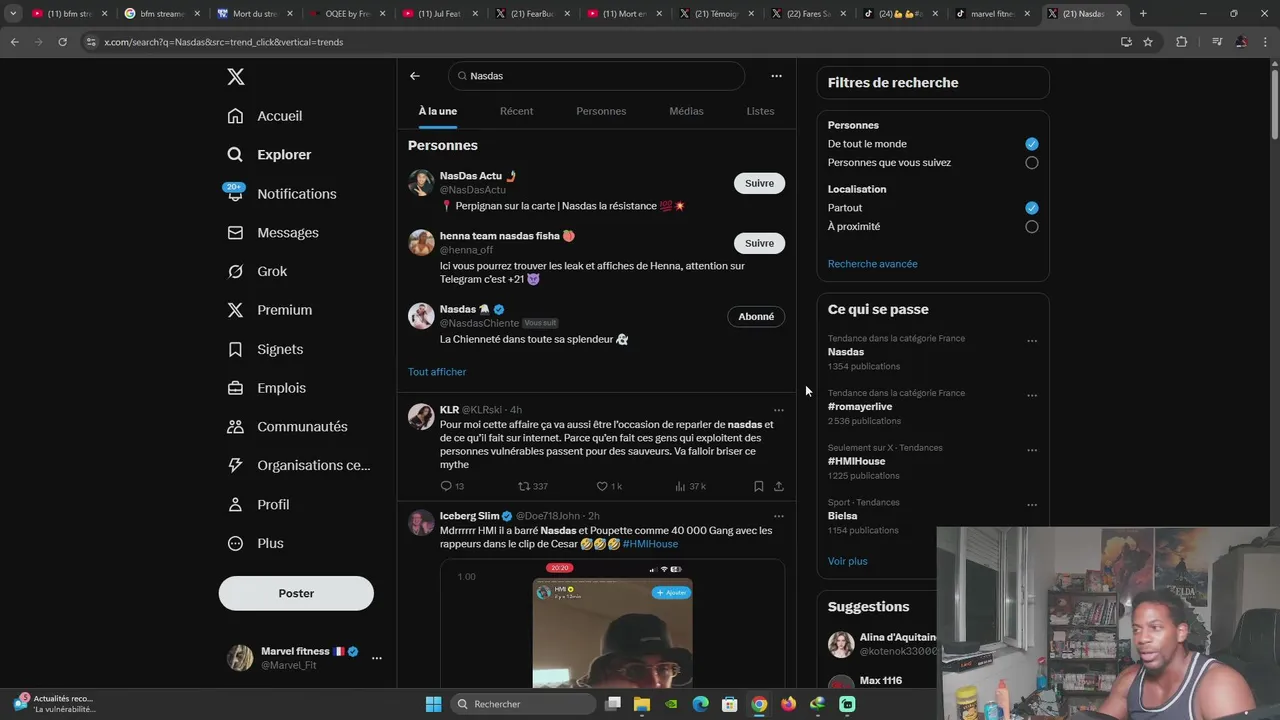Click the browser address bar
1280x720 pixels.
click(x=596, y=42)
